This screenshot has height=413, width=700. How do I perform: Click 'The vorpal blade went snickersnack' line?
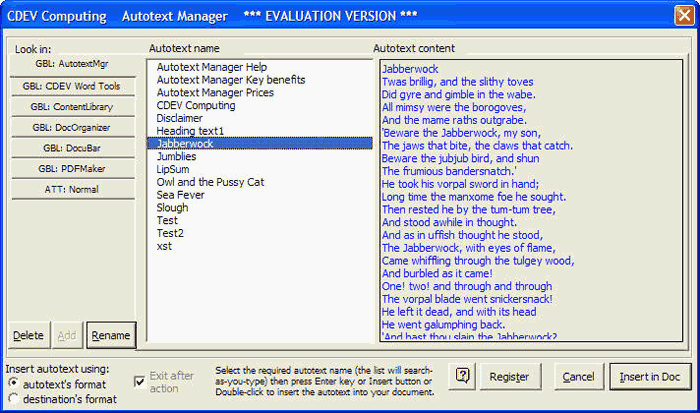tap(467, 299)
